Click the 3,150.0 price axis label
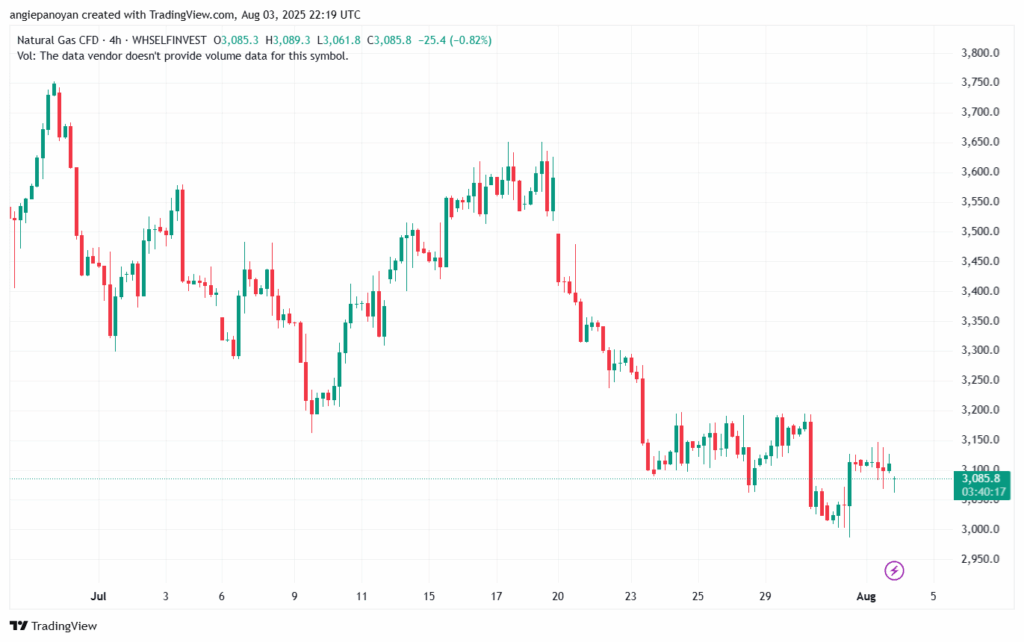The height and width of the screenshot is (642, 1024). (980, 440)
